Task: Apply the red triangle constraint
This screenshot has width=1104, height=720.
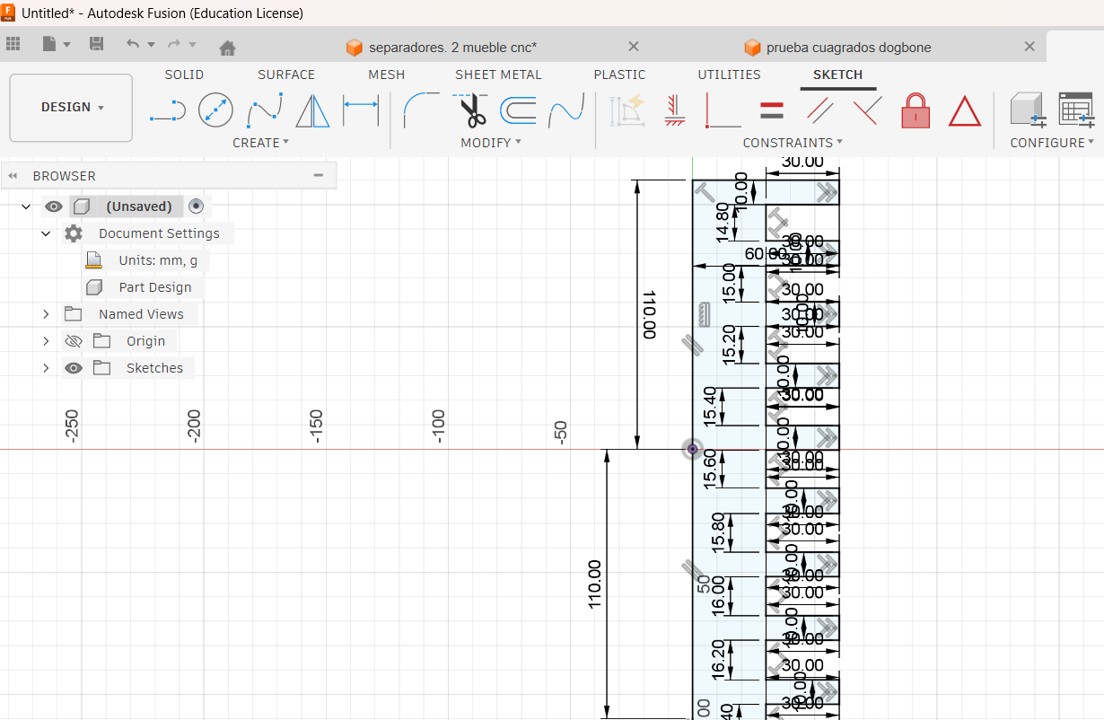Action: [964, 111]
